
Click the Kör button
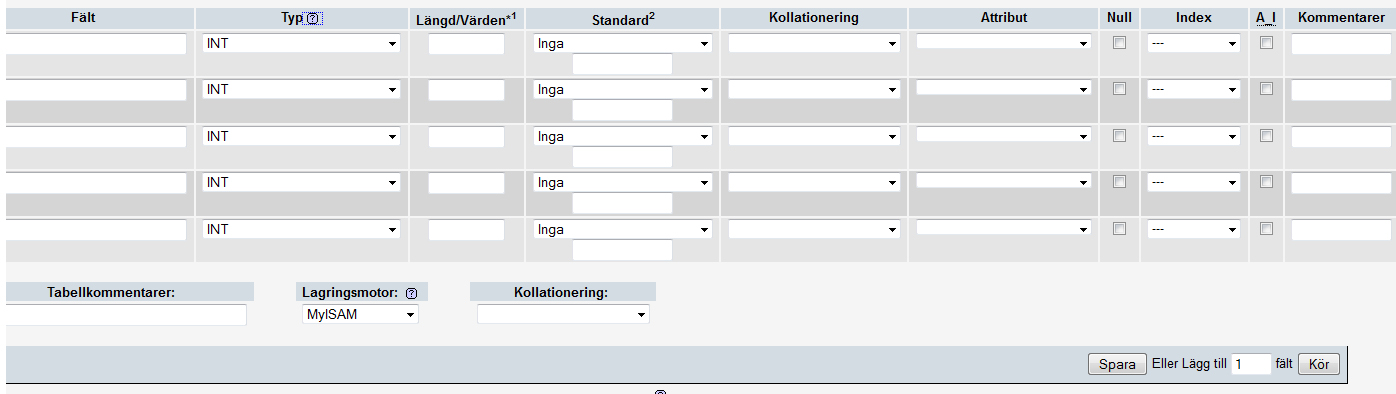tap(1319, 365)
